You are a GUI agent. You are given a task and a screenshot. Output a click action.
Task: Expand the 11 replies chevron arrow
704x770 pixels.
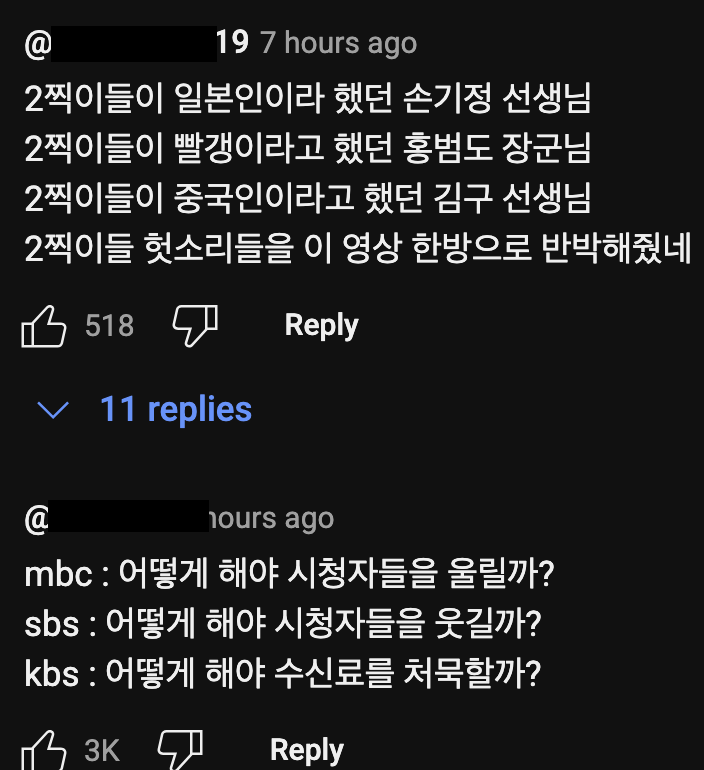52,410
